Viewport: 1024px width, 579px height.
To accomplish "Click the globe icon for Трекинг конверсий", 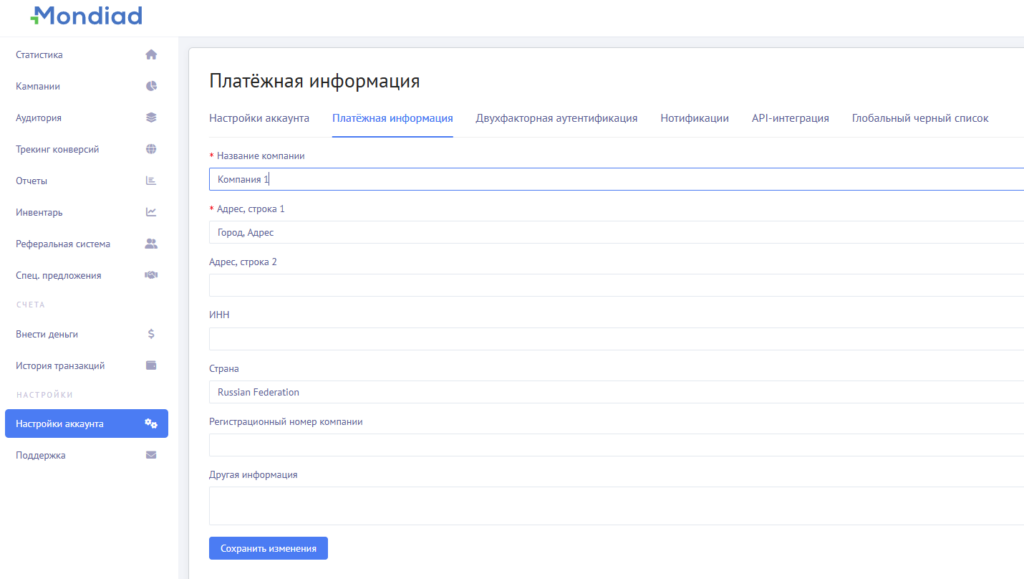I will coord(151,149).
